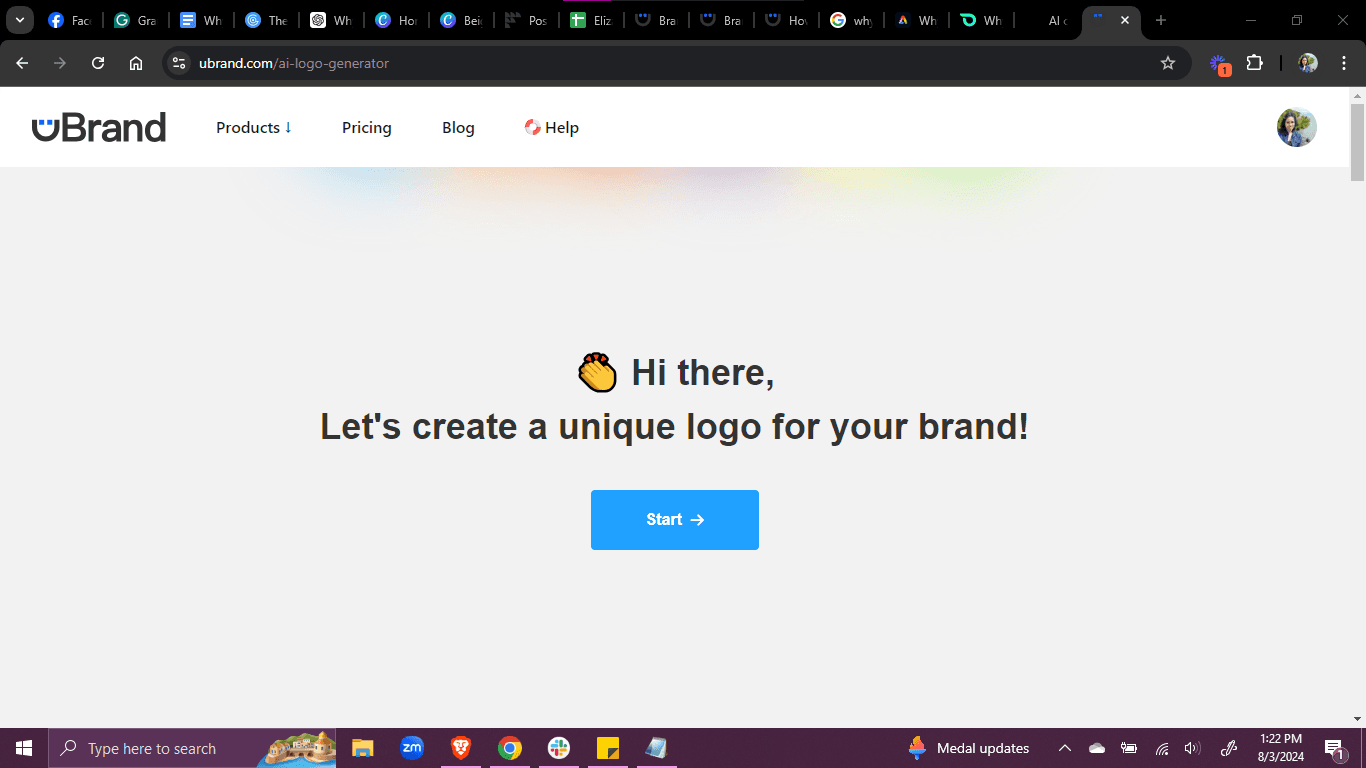Click the Start button
Screen dimensions: 1366x768
675,519
